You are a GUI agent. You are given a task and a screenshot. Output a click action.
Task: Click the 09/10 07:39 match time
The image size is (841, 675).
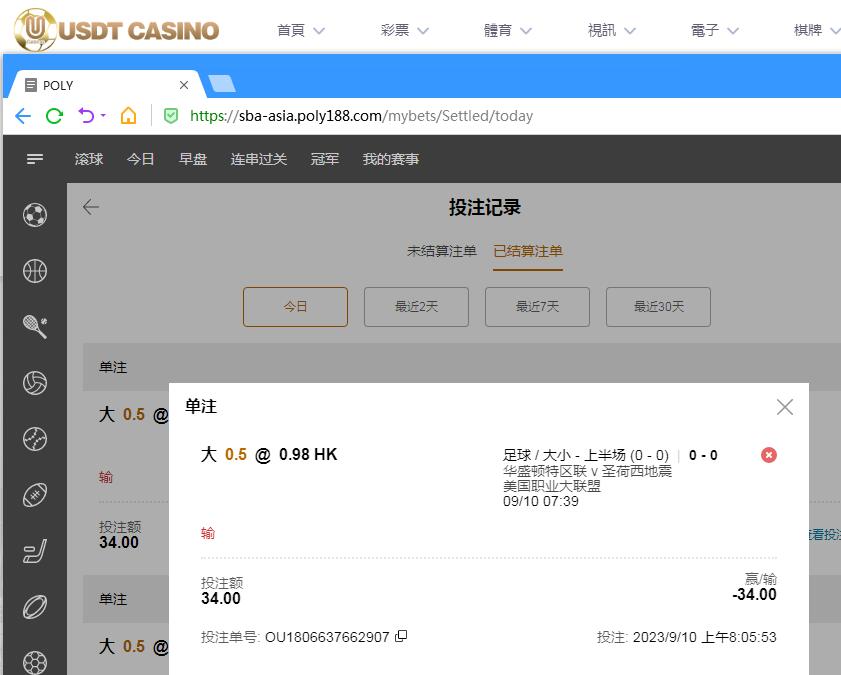pos(541,501)
